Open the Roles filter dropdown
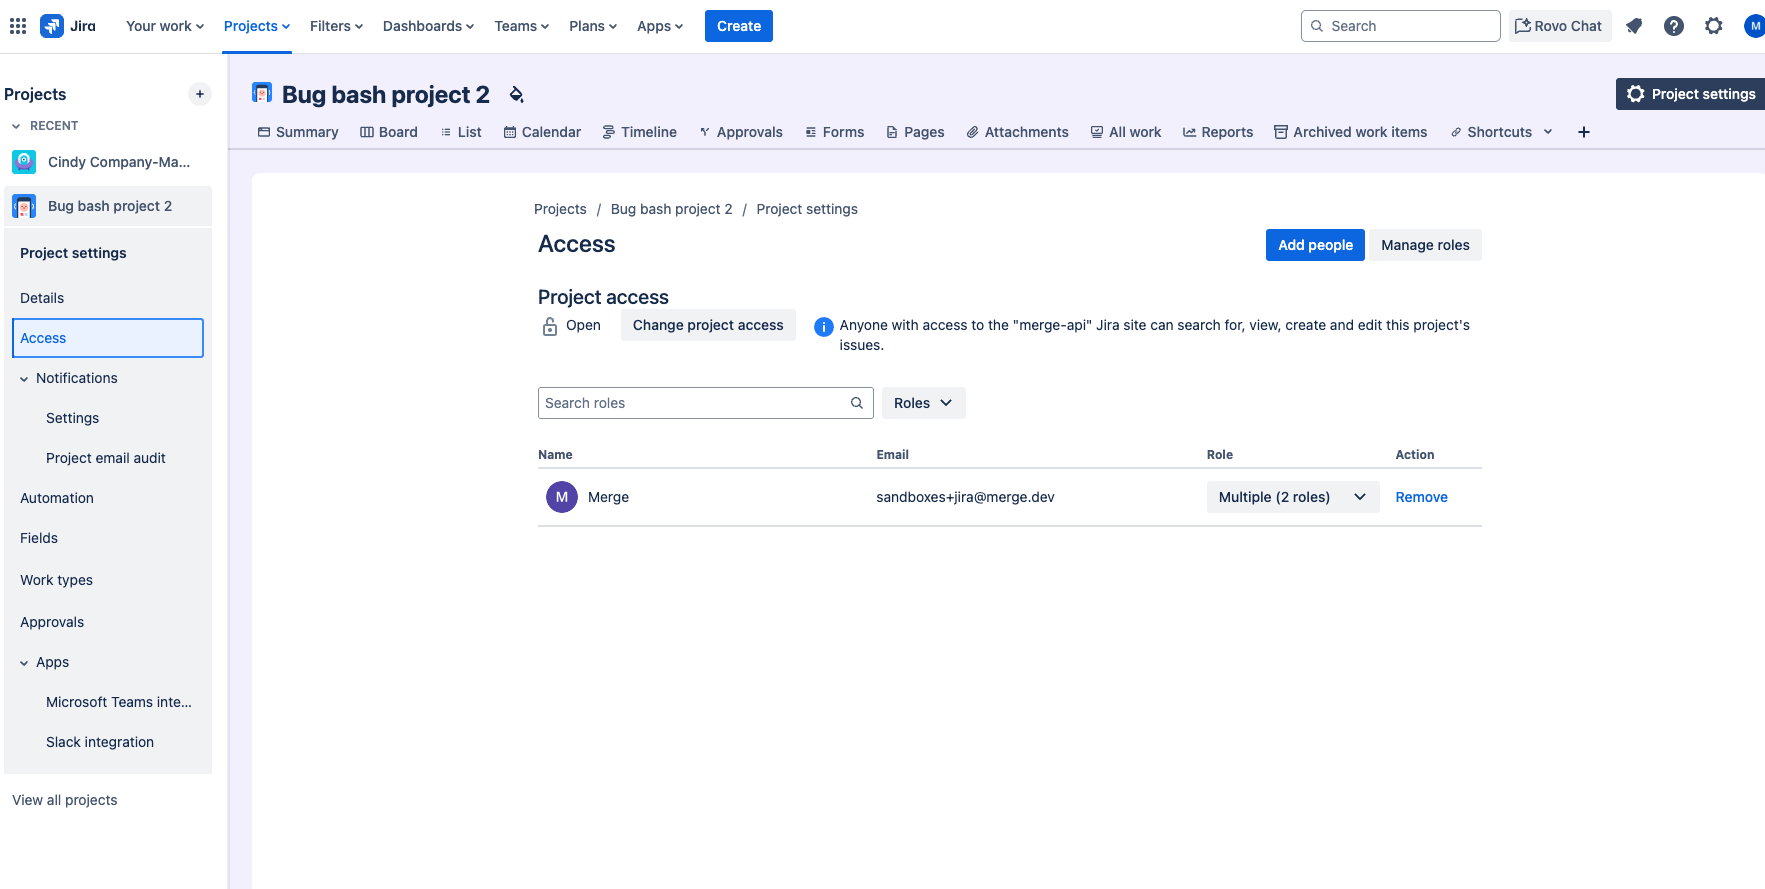 [923, 403]
